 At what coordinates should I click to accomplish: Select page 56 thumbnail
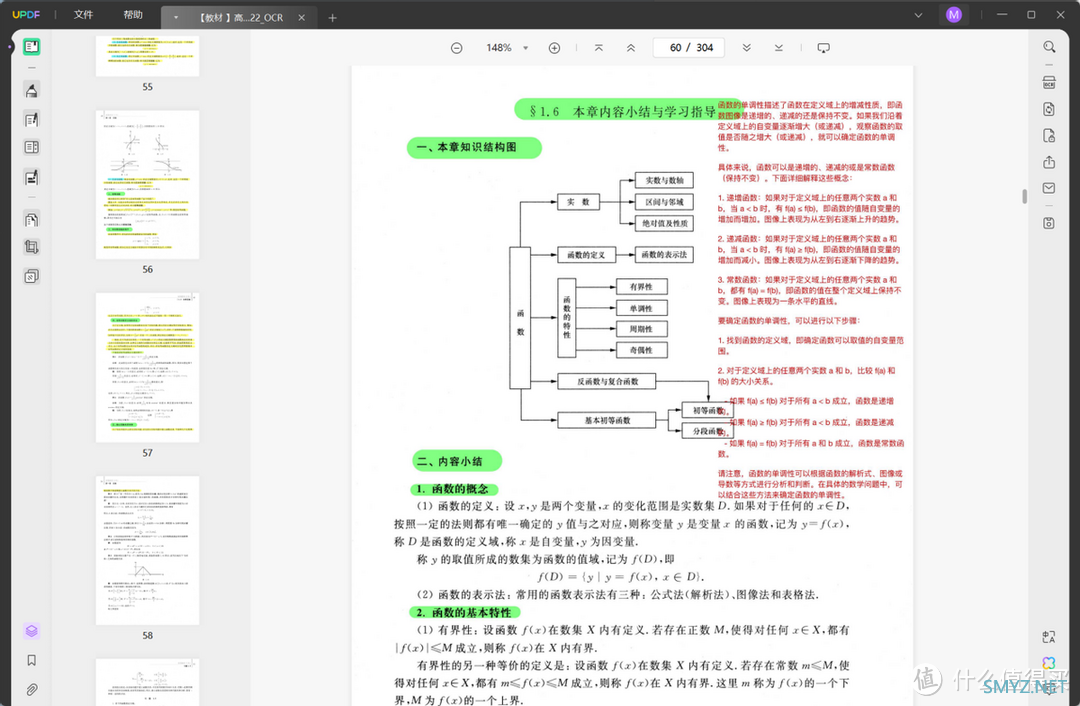coord(147,185)
